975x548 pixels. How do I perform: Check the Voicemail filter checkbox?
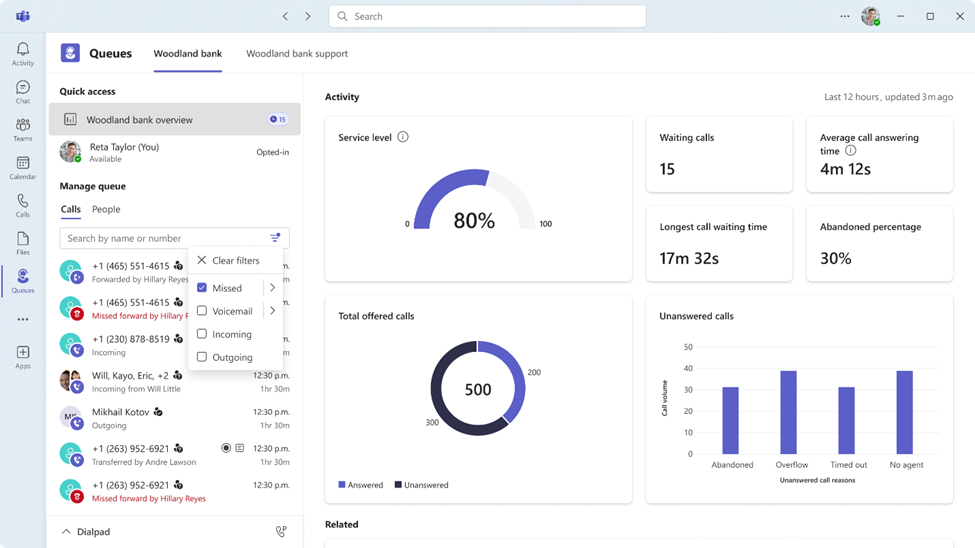click(x=201, y=310)
